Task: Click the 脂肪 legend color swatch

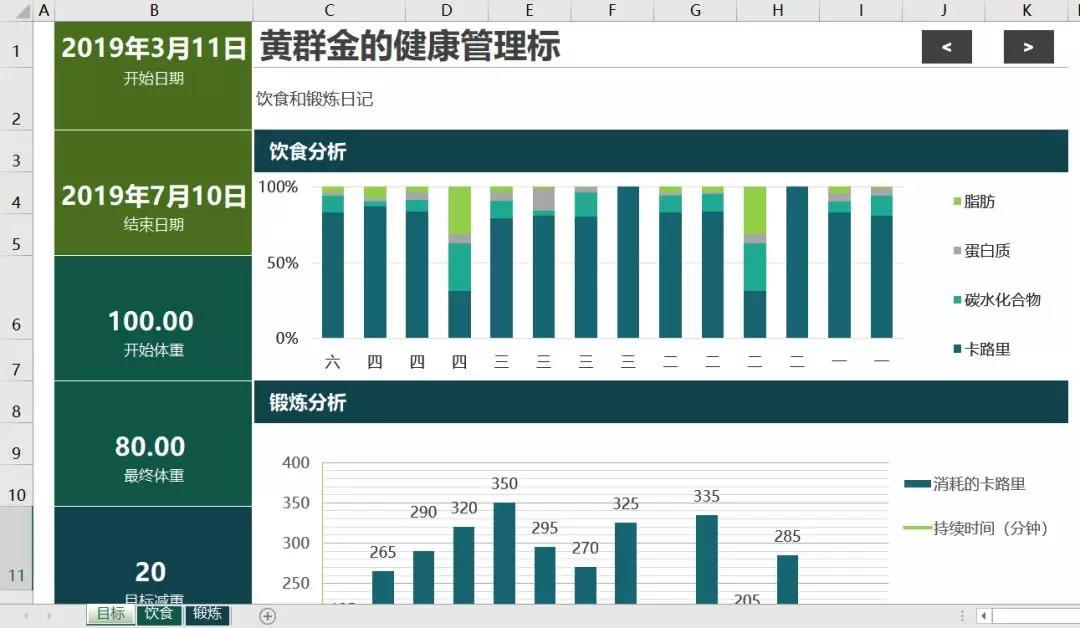Action: [957, 201]
